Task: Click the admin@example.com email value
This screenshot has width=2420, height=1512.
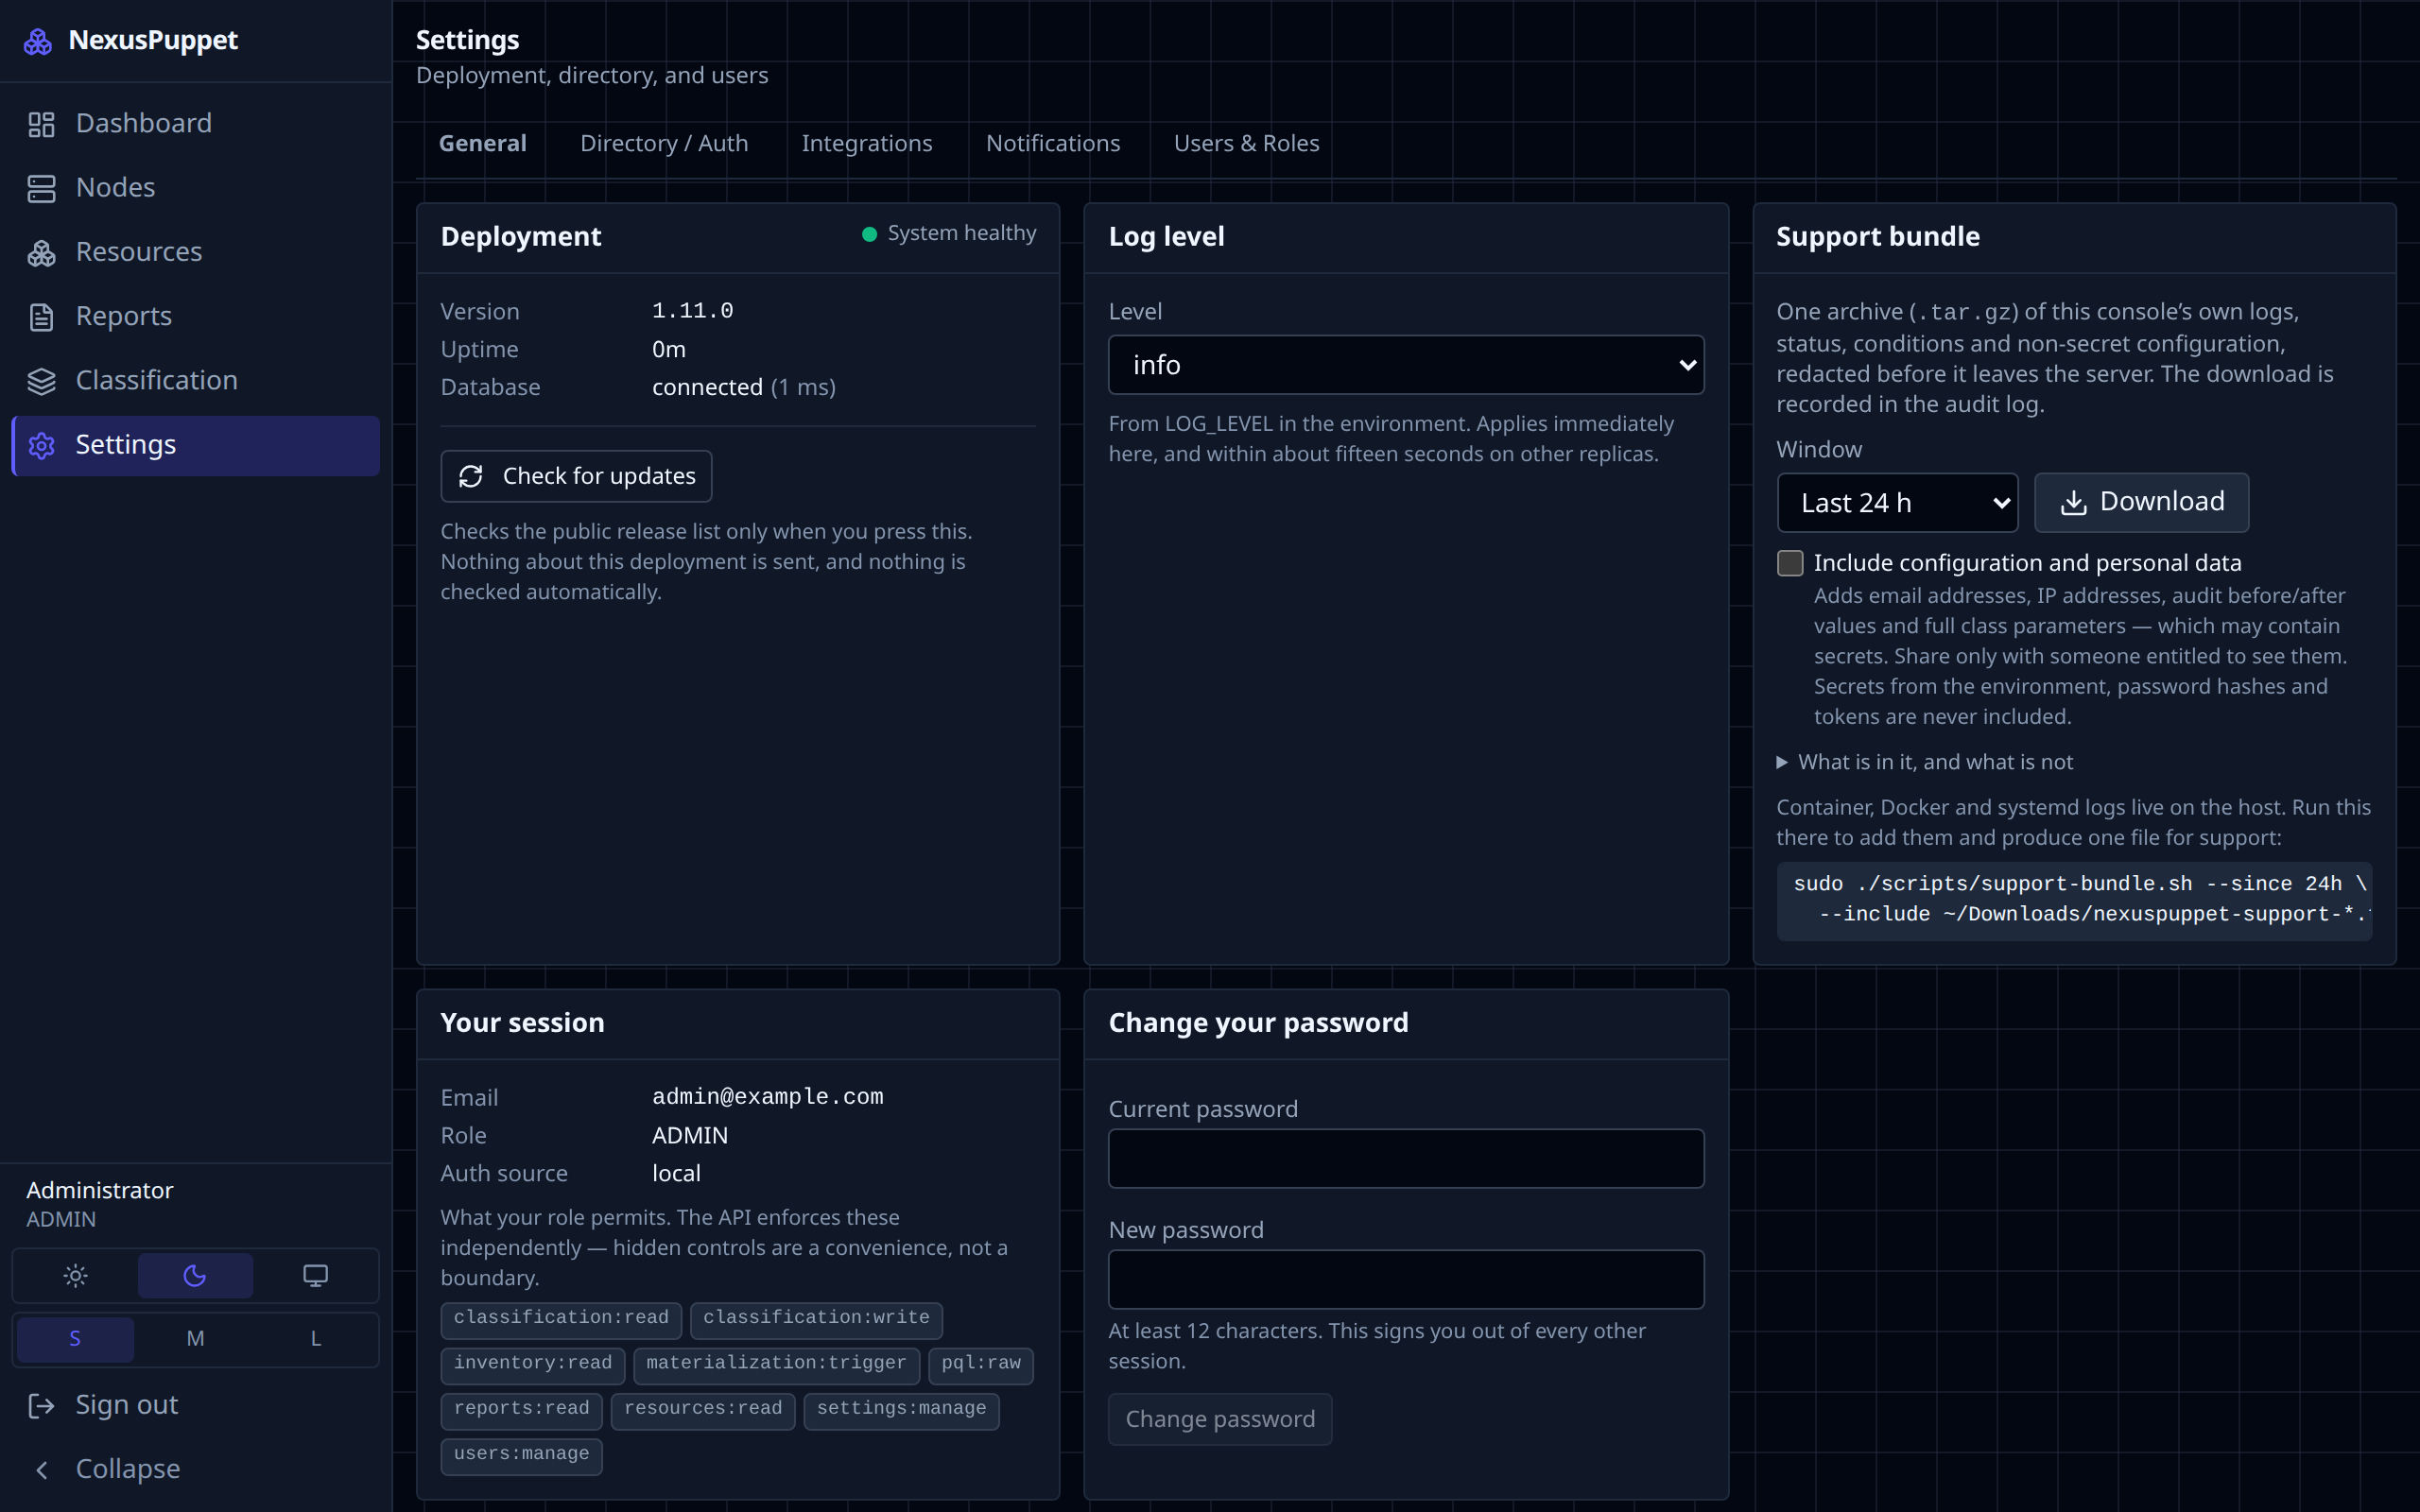Action: (767, 1097)
